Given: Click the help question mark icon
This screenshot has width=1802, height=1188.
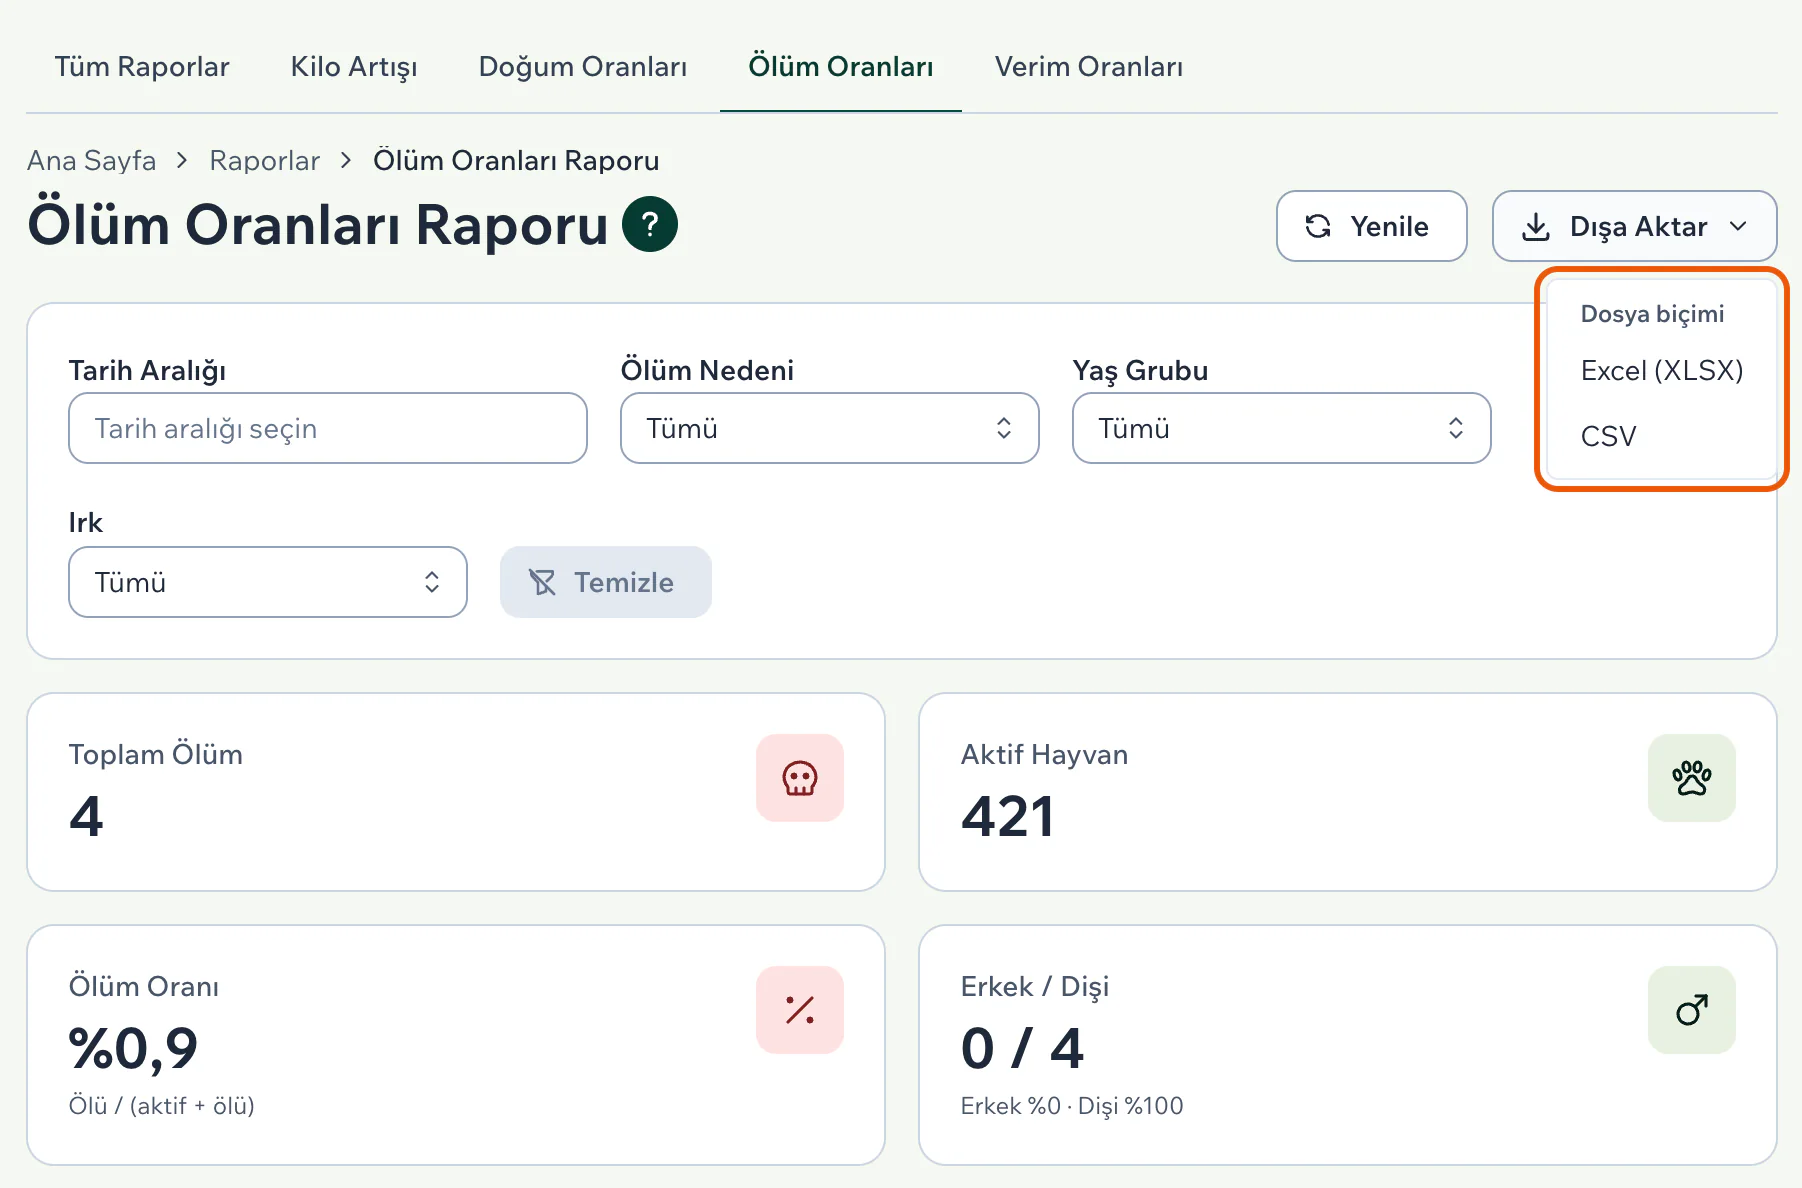Looking at the screenshot, I should pos(650,224).
